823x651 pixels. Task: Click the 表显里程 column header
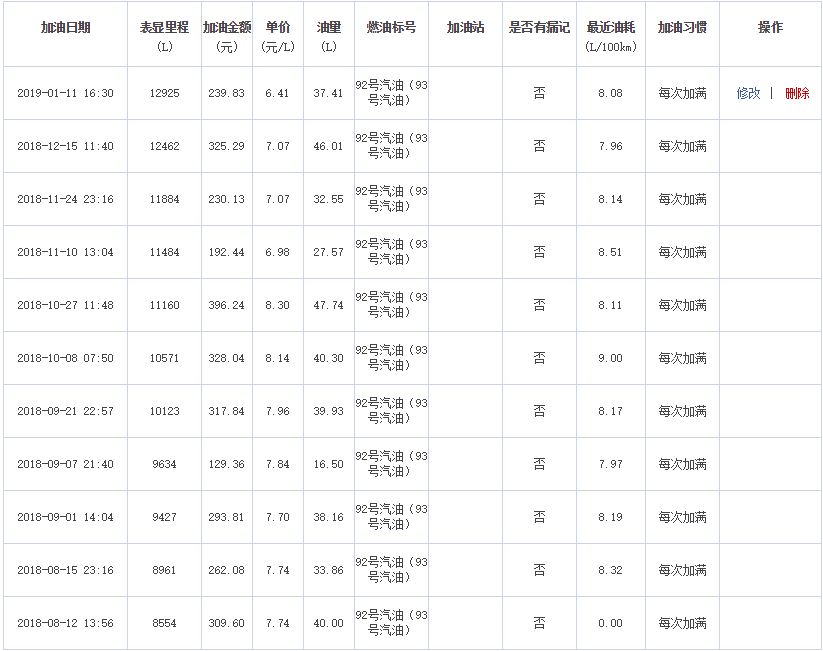tap(164, 27)
